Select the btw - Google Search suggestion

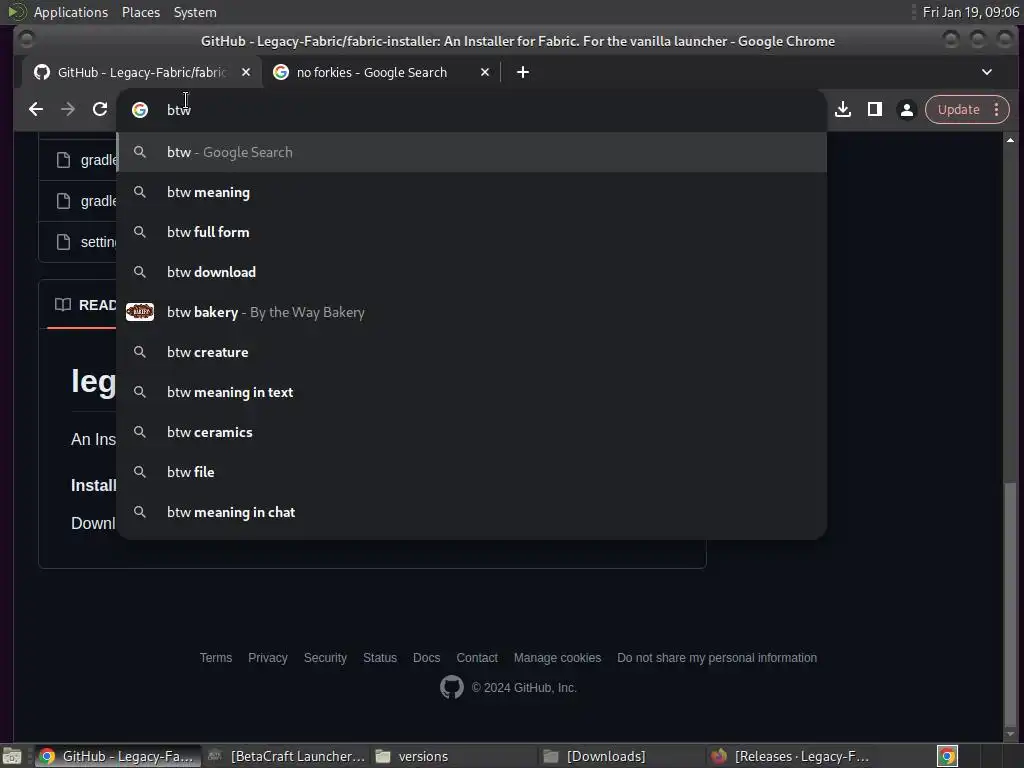point(472,152)
